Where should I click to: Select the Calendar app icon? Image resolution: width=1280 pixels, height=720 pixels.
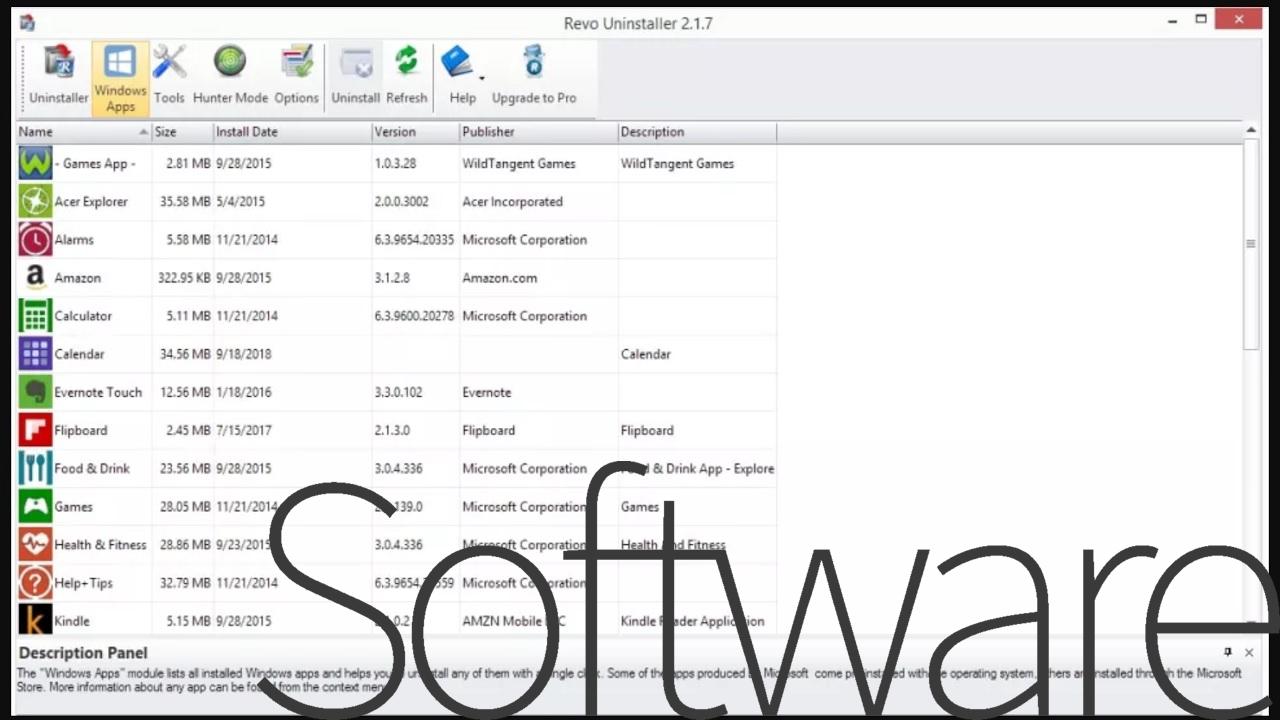coord(35,353)
